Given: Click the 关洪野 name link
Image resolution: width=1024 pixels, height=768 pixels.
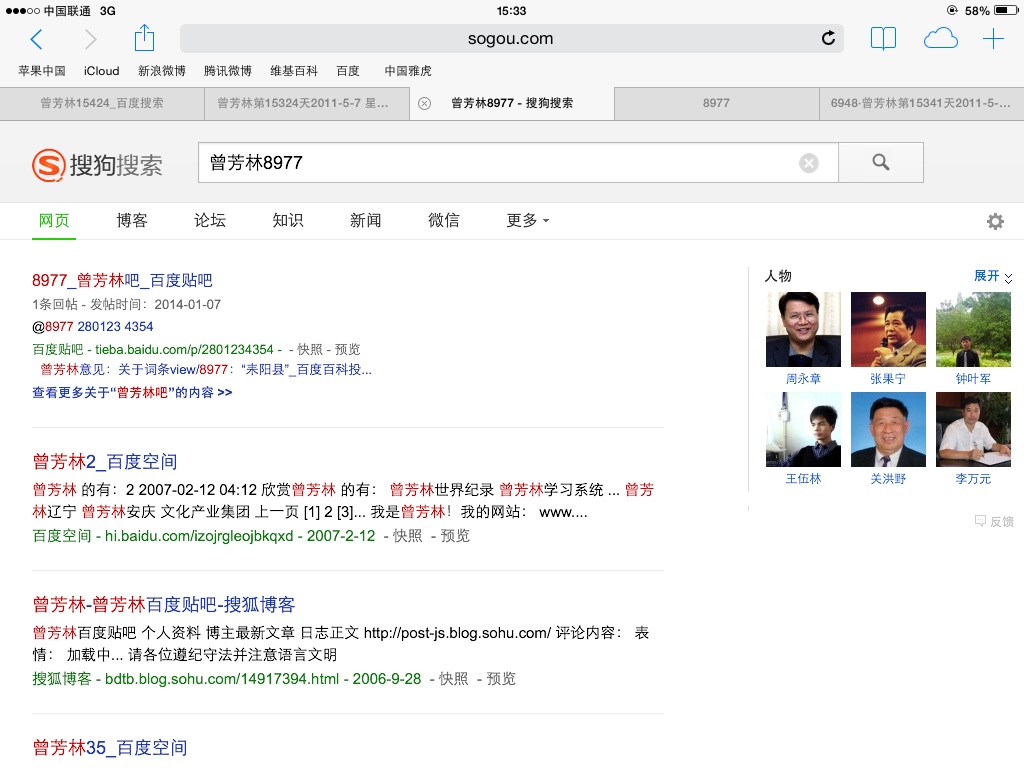Looking at the screenshot, I should (888, 479).
